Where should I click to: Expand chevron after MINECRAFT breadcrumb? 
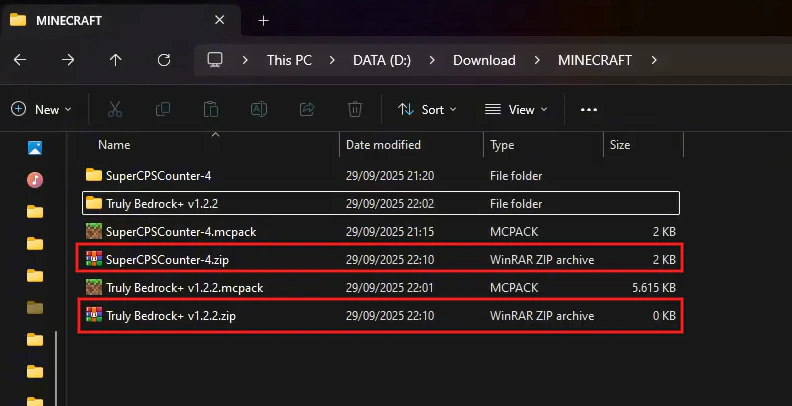[654, 60]
